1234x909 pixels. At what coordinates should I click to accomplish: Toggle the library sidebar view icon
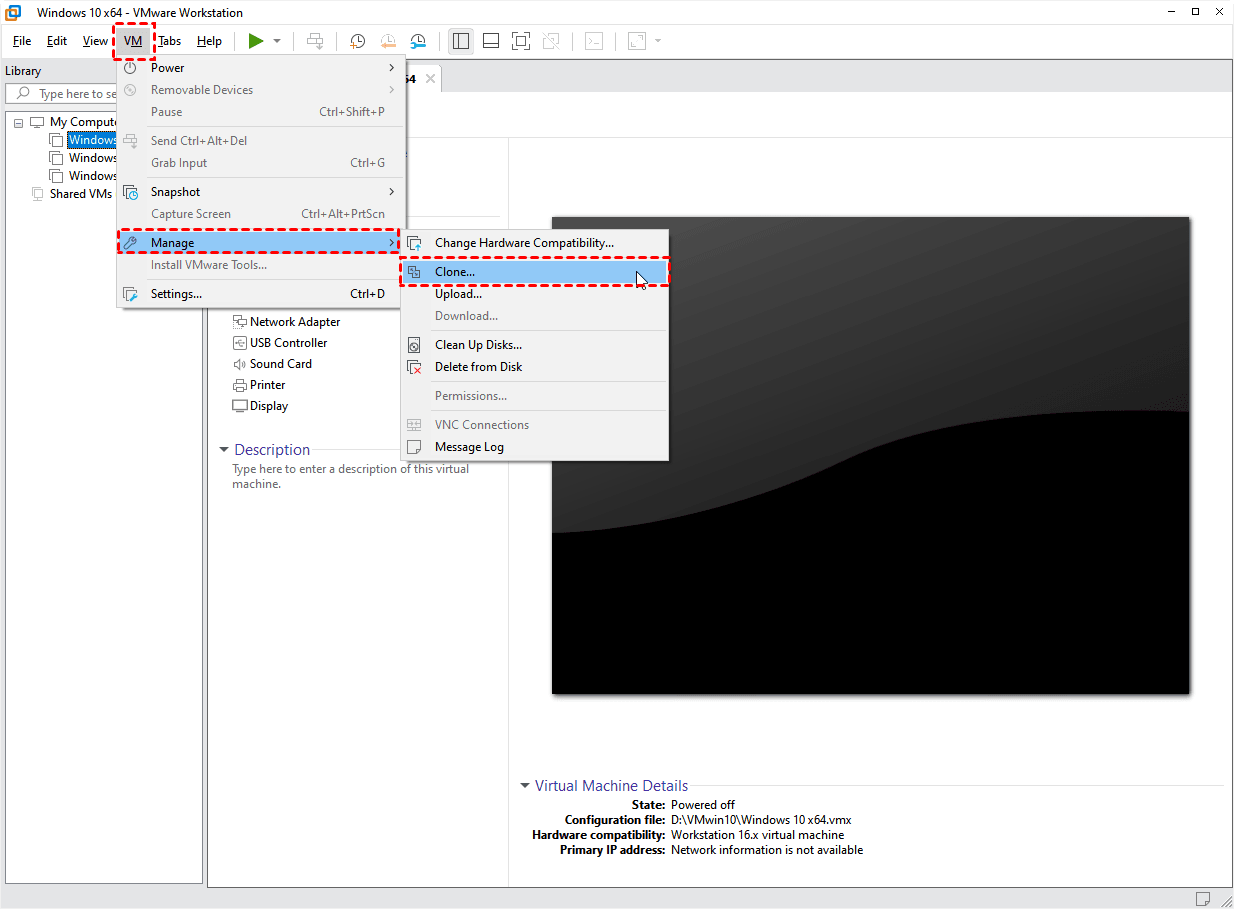[x=461, y=41]
